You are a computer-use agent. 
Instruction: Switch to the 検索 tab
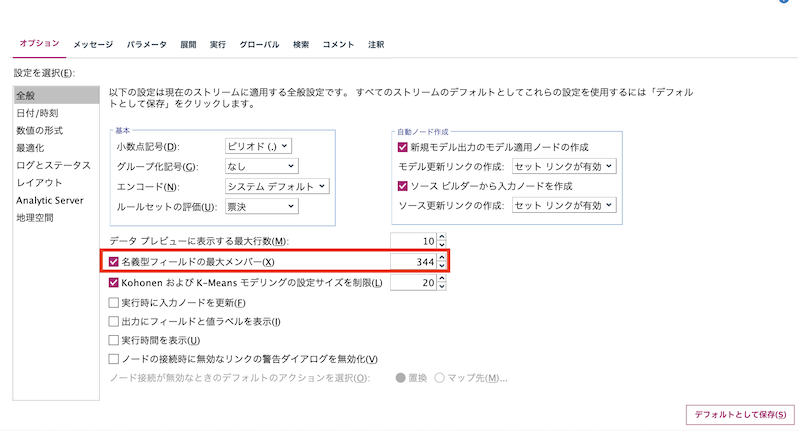pyautogui.click(x=301, y=45)
